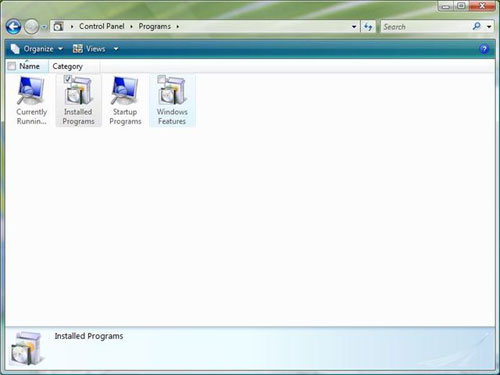The image size is (500, 375).
Task: Go back with the blue Back arrow
Action: (14, 27)
